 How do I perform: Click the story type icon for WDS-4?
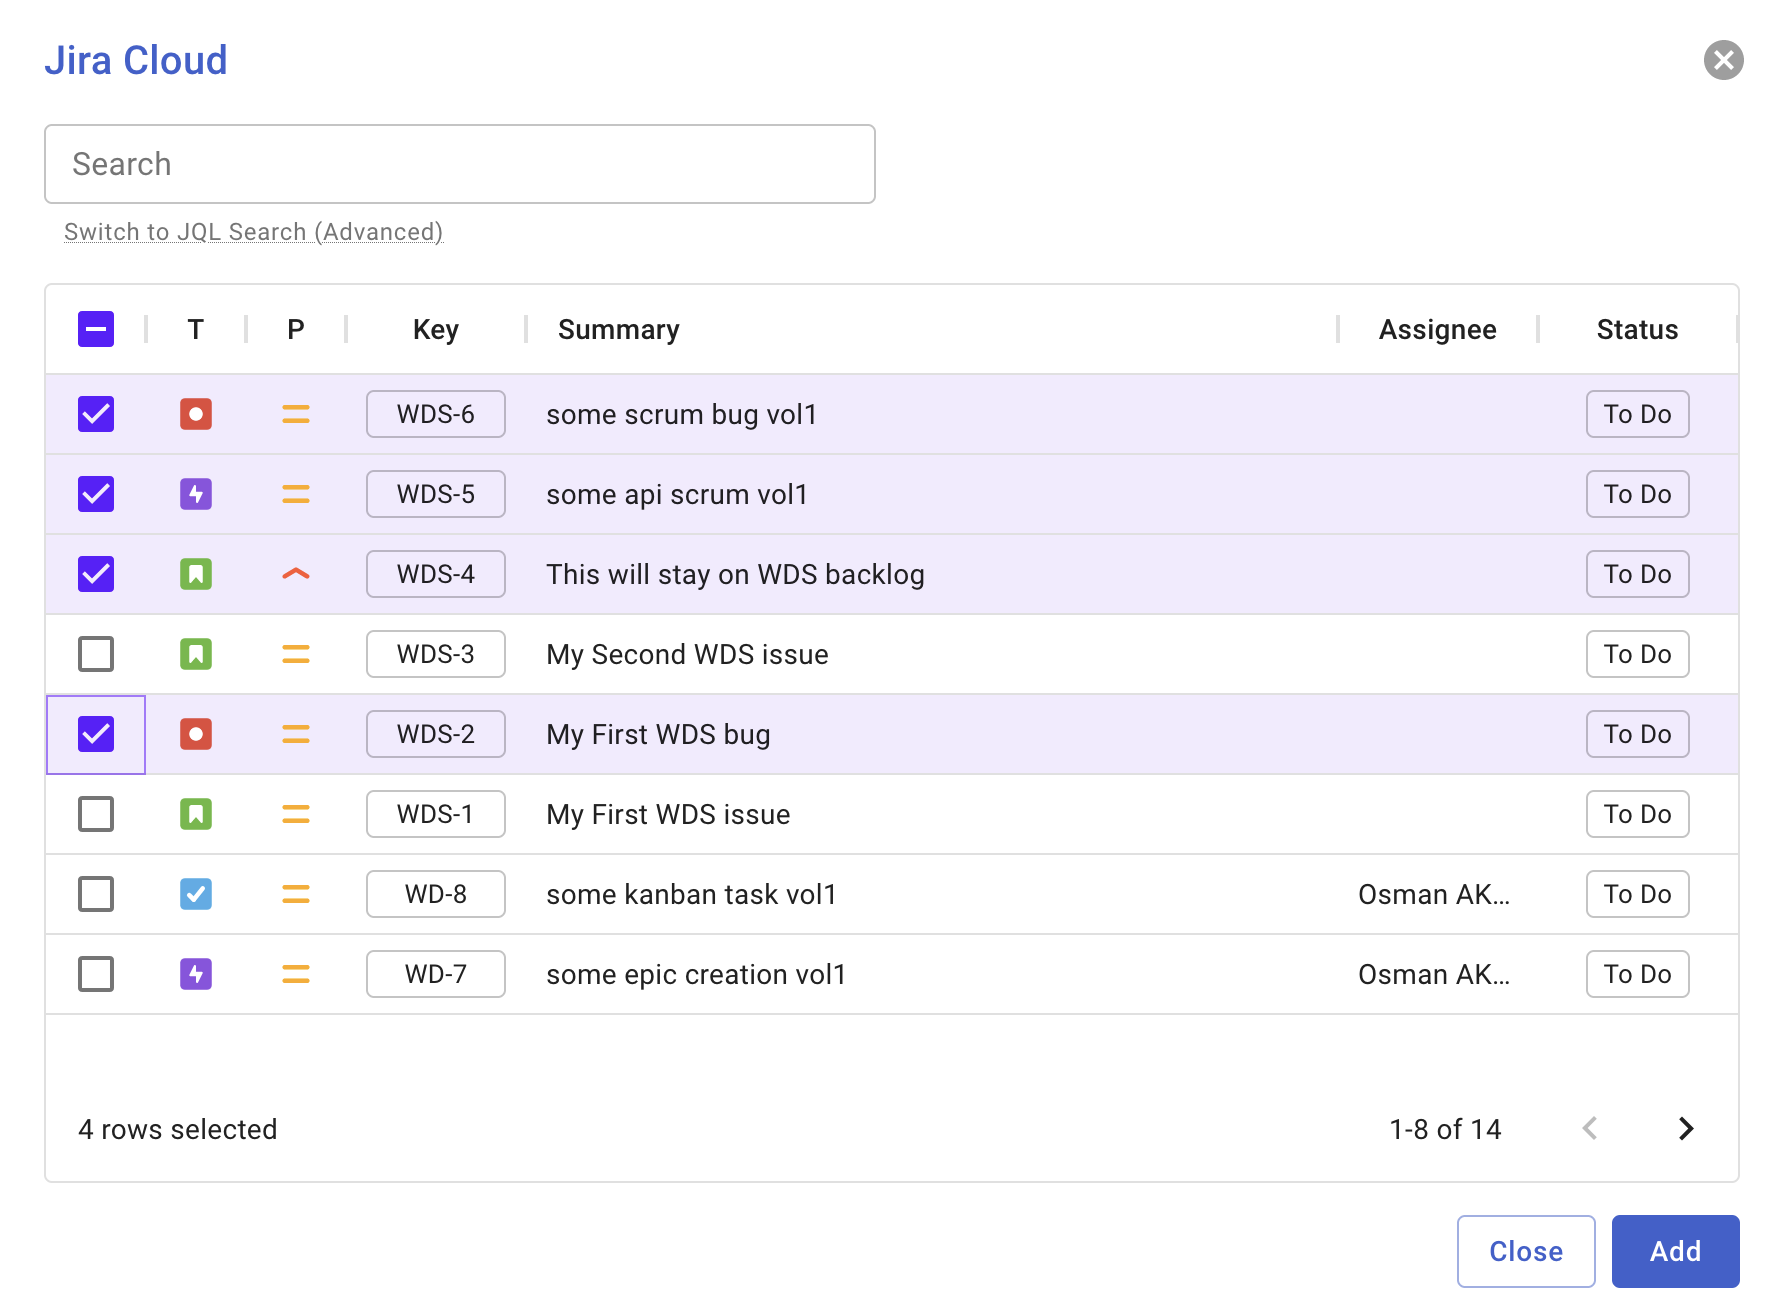point(196,574)
